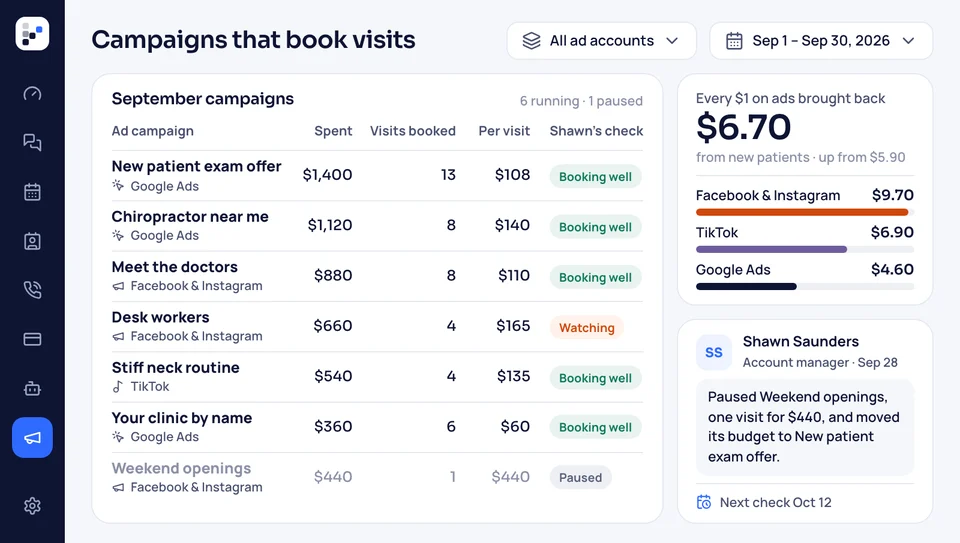Click Shawn Saunders' note about Weekend openings
Image resolution: width=960 pixels, height=543 pixels.
[804, 427]
